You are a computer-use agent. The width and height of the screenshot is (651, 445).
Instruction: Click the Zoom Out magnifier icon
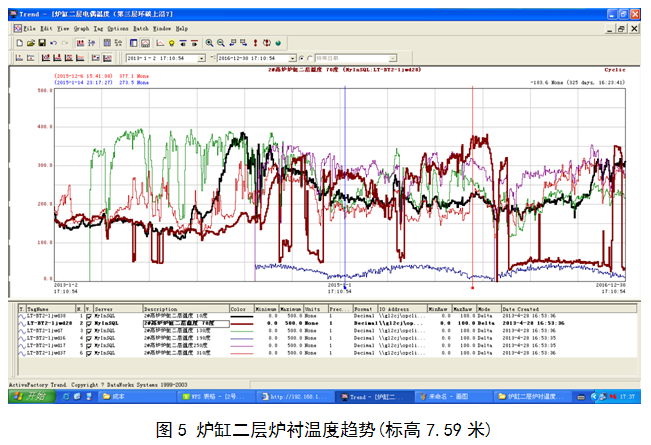(220, 43)
